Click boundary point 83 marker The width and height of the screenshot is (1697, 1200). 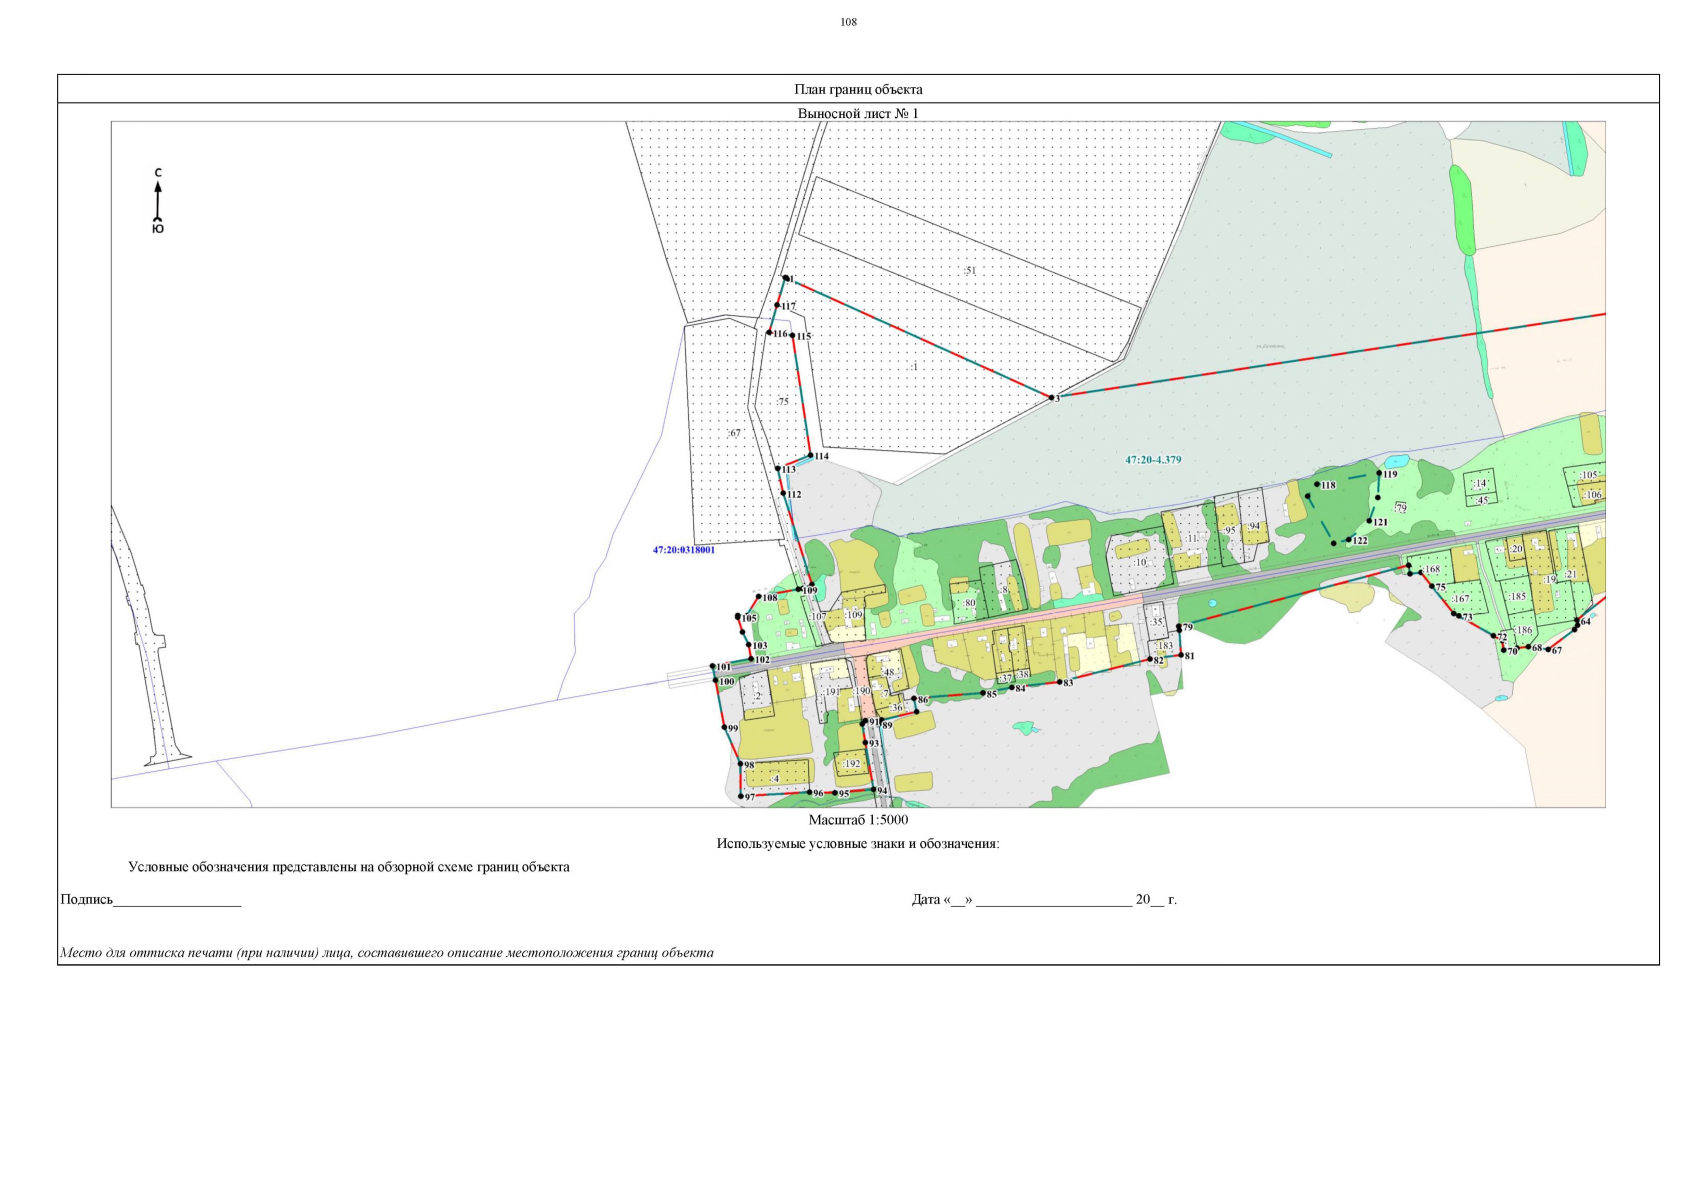click(1059, 682)
